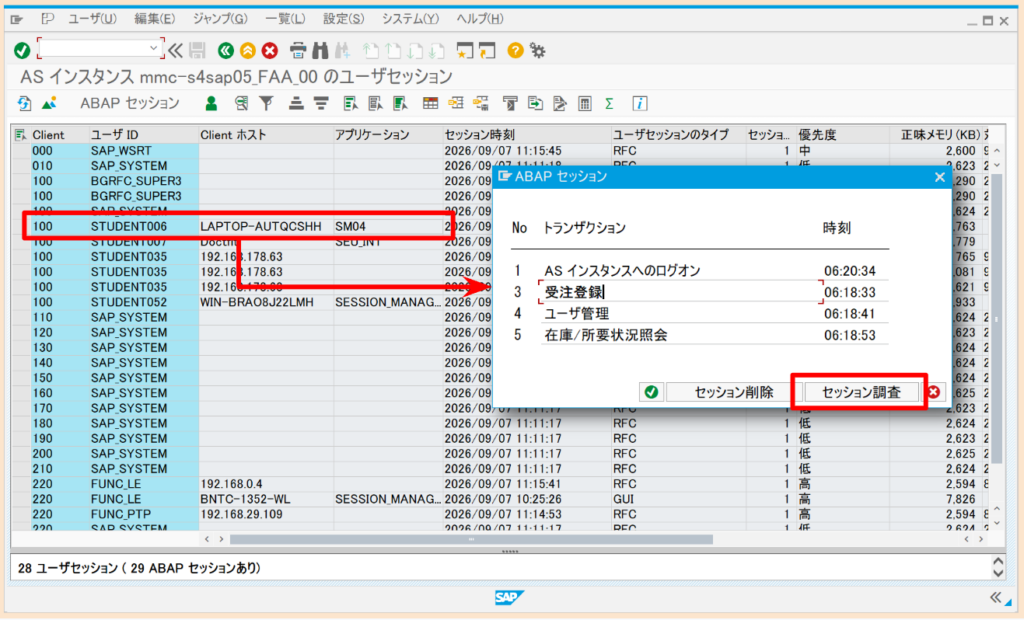Click the Set Filter funnel icon
This screenshot has height=620, width=1024.
[266, 103]
